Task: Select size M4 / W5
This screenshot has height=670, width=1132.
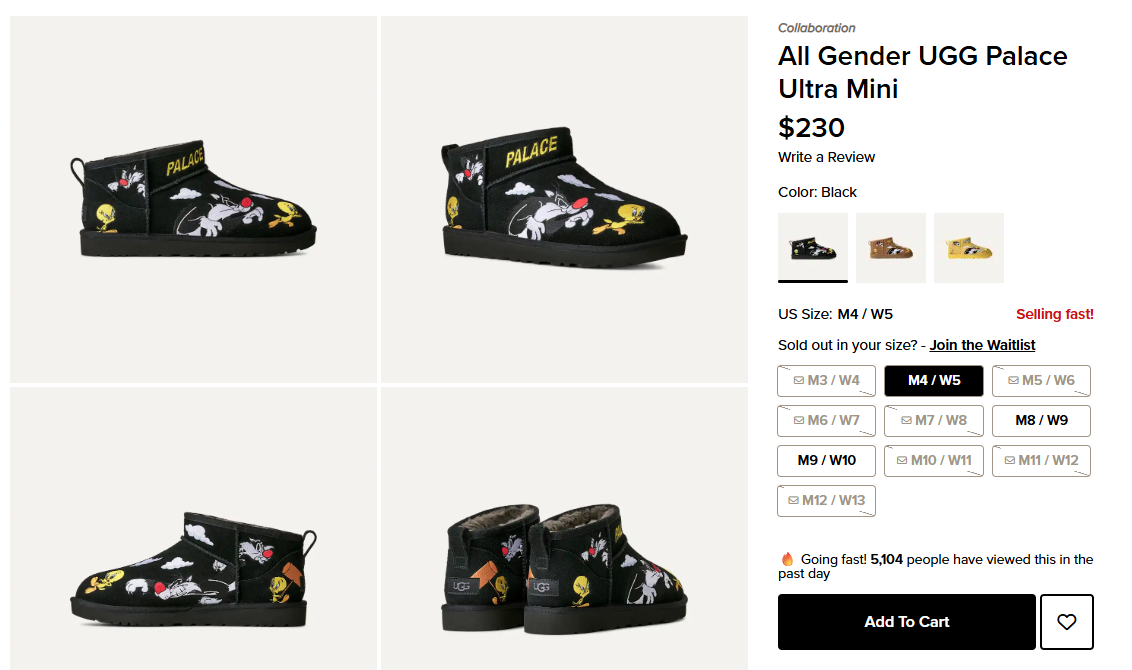Action: [x=934, y=381]
